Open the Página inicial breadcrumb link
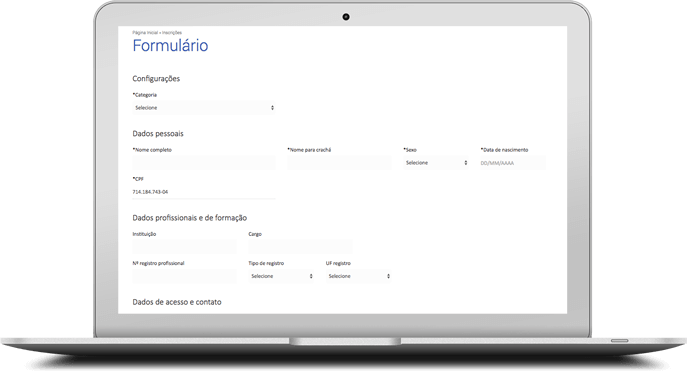This screenshot has height=371, width=687. [145, 33]
